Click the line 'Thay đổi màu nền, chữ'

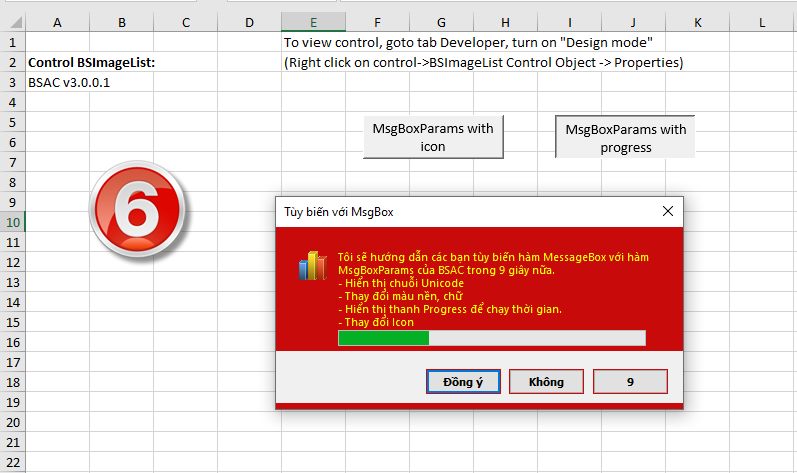tap(401, 296)
